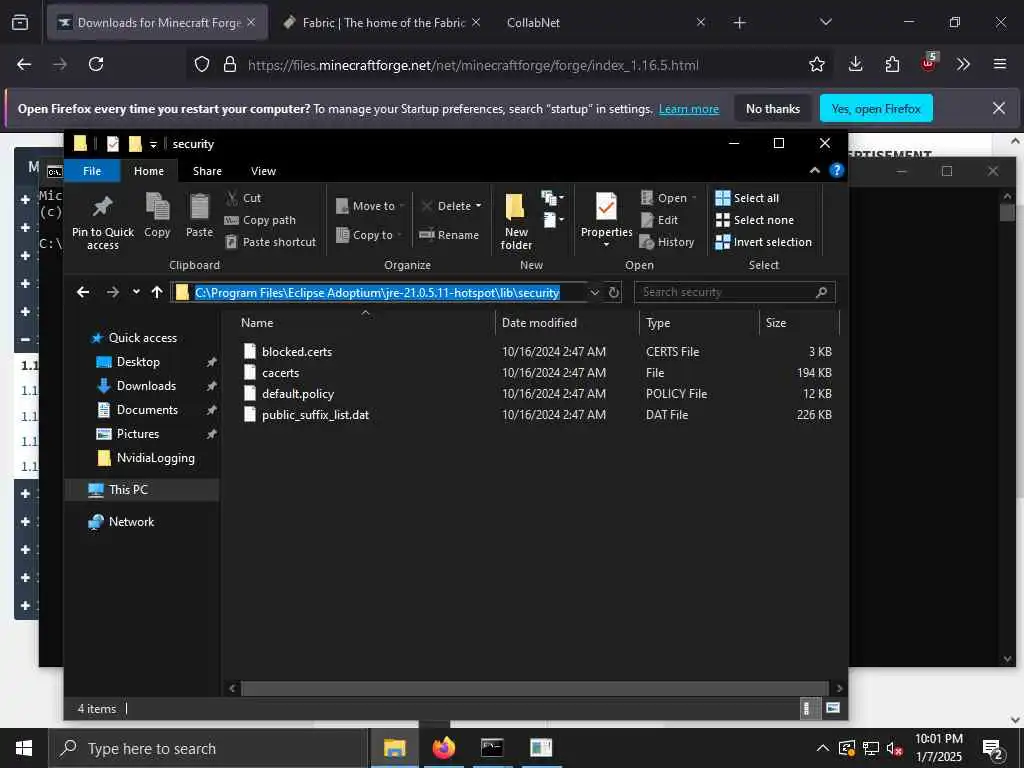Open the Easy access dropdown icon
Image resolution: width=1024 pixels, height=768 pixels.
[552, 220]
